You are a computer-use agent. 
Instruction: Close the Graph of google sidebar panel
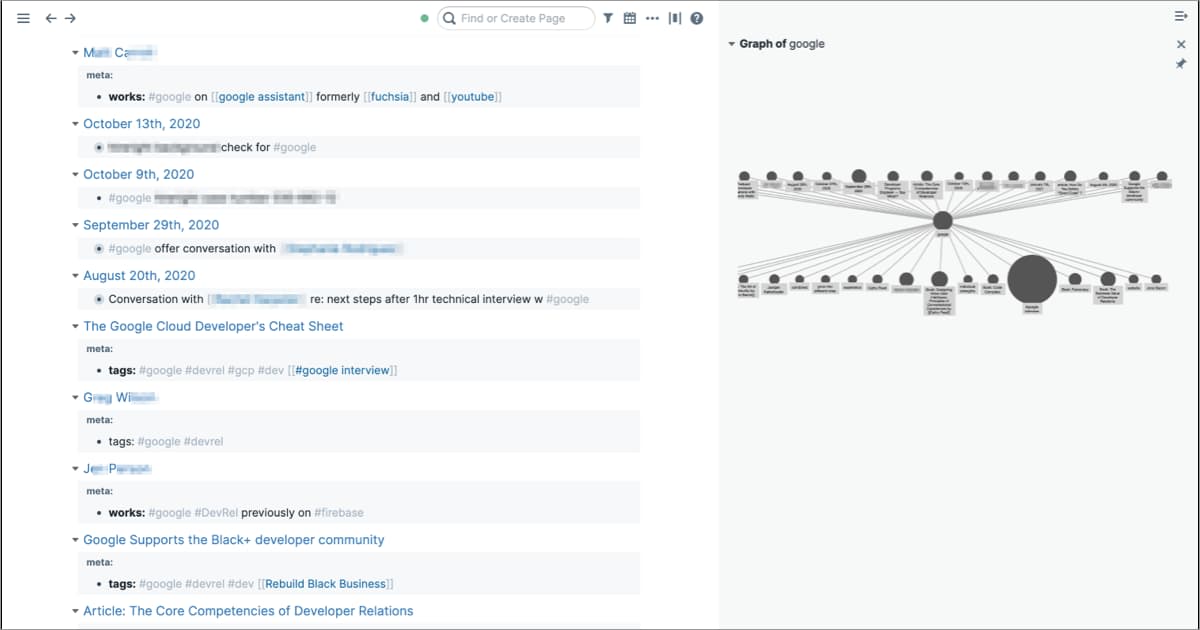1181,44
